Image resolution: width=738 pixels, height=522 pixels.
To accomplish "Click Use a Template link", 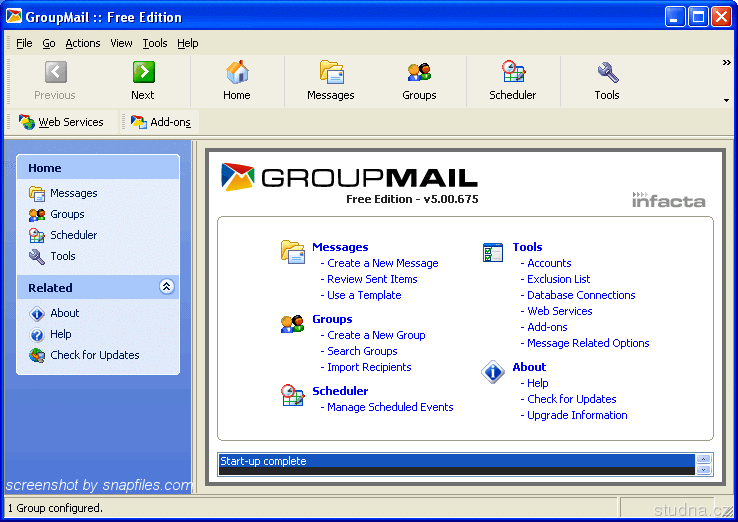I will [x=364, y=295].
